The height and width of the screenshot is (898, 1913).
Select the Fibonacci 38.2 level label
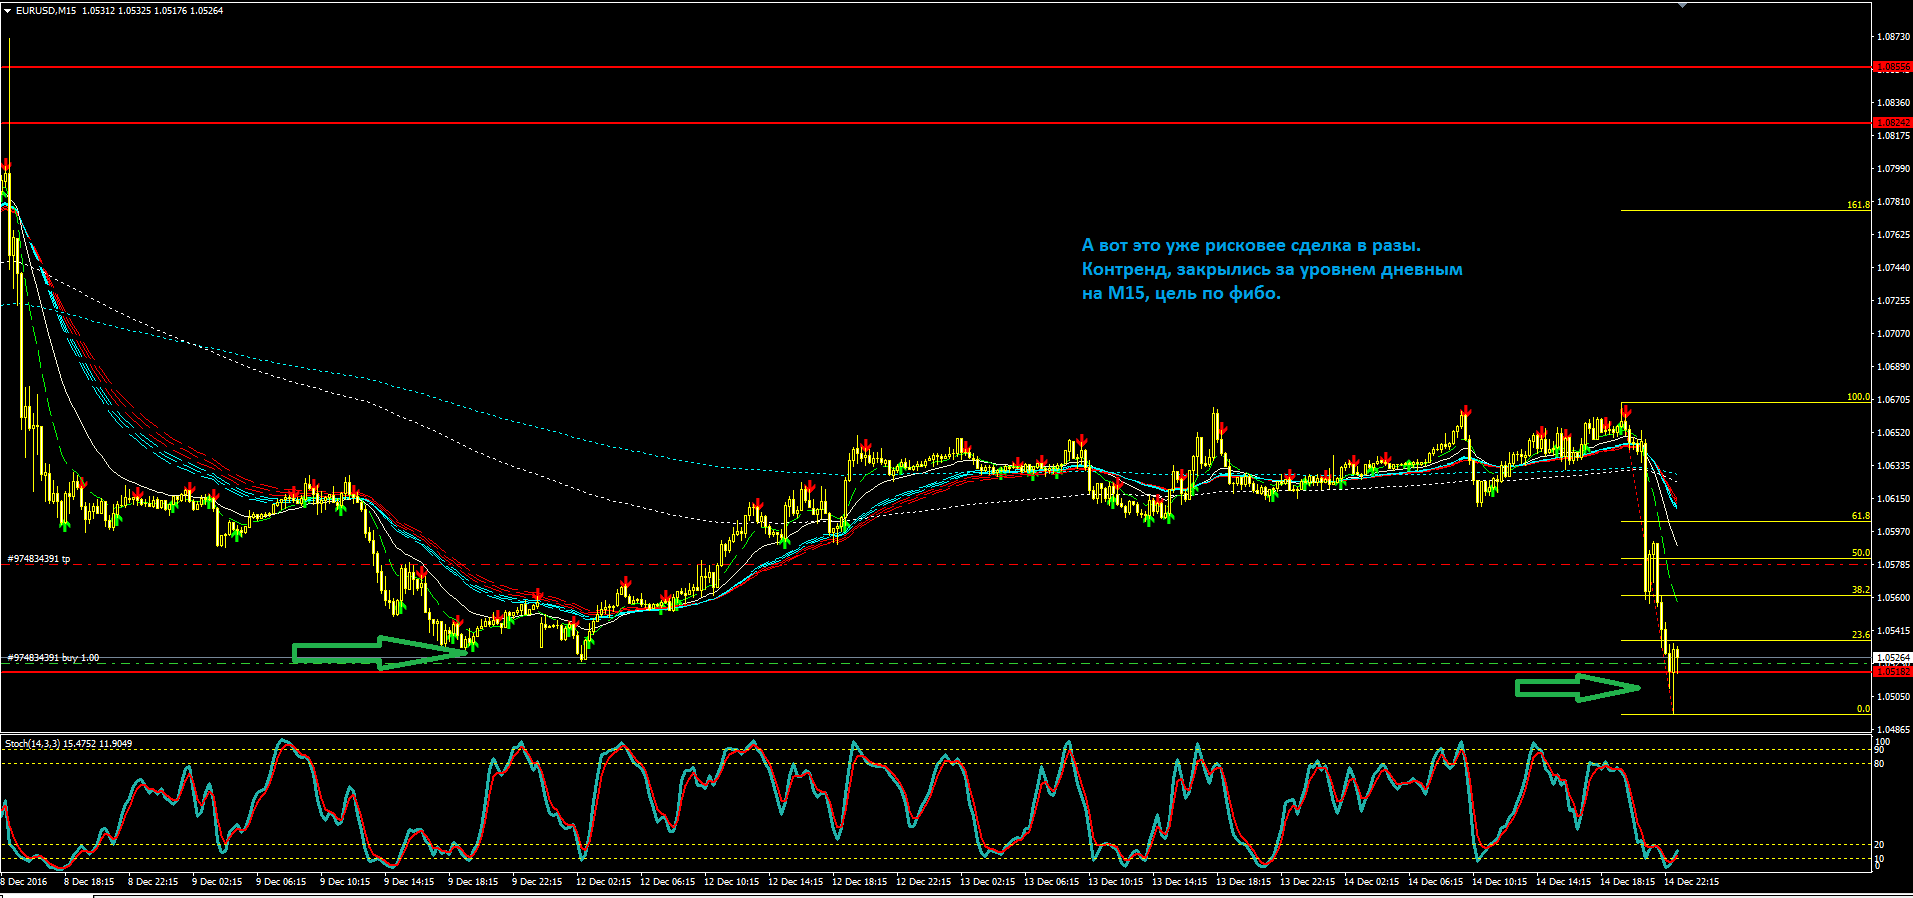click(1861, 590)
